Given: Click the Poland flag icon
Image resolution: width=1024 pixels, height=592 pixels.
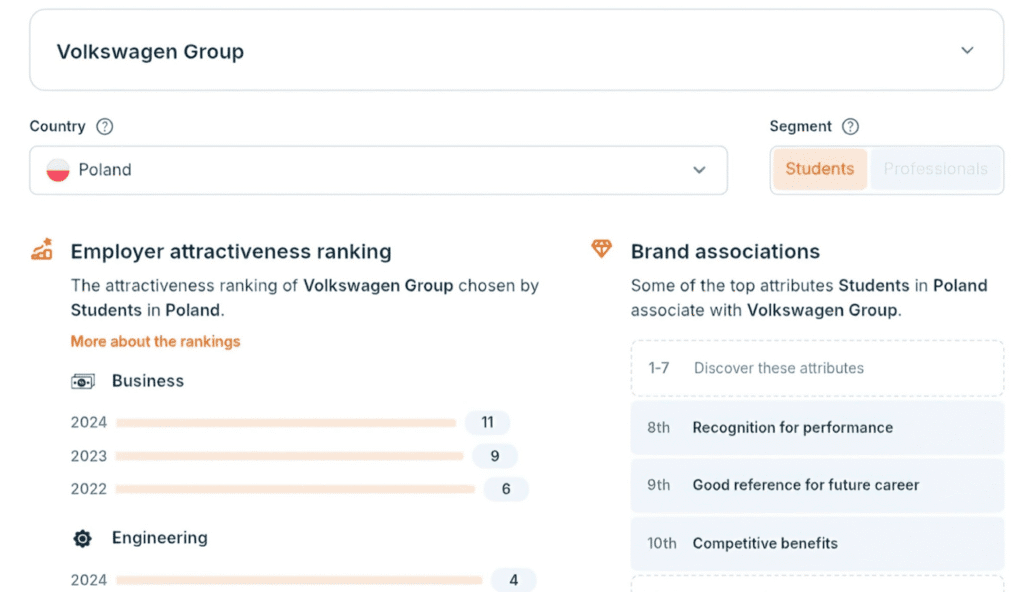Looking at the screenshot, I should click(58, 170).
